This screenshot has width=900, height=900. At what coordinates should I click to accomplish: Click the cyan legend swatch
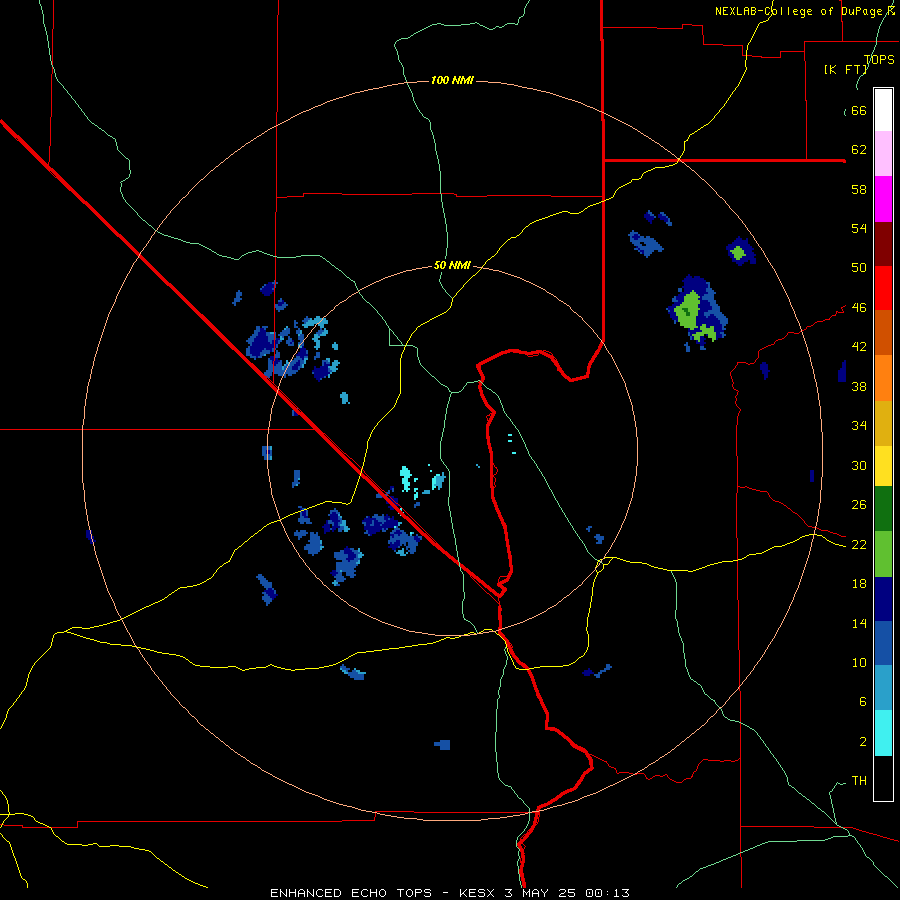point(883,733)
